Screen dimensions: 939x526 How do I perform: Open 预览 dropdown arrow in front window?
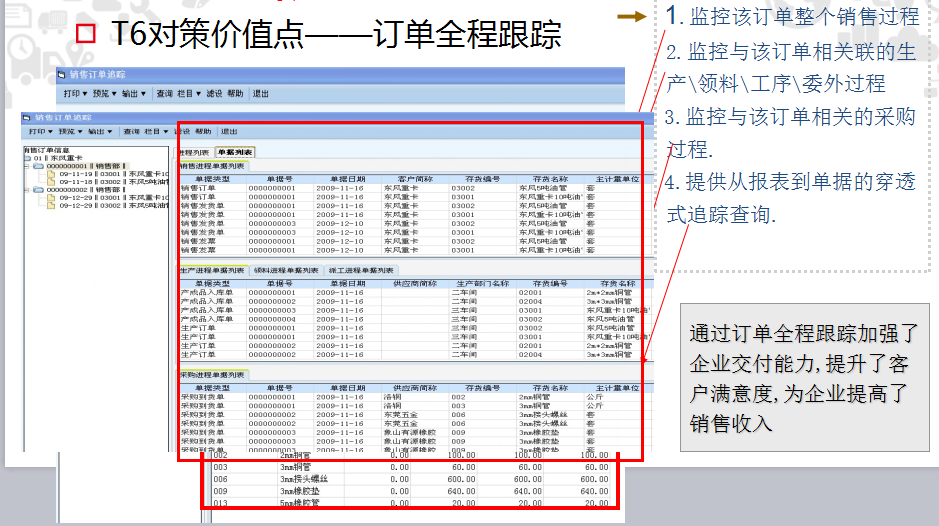pos(80,132)
